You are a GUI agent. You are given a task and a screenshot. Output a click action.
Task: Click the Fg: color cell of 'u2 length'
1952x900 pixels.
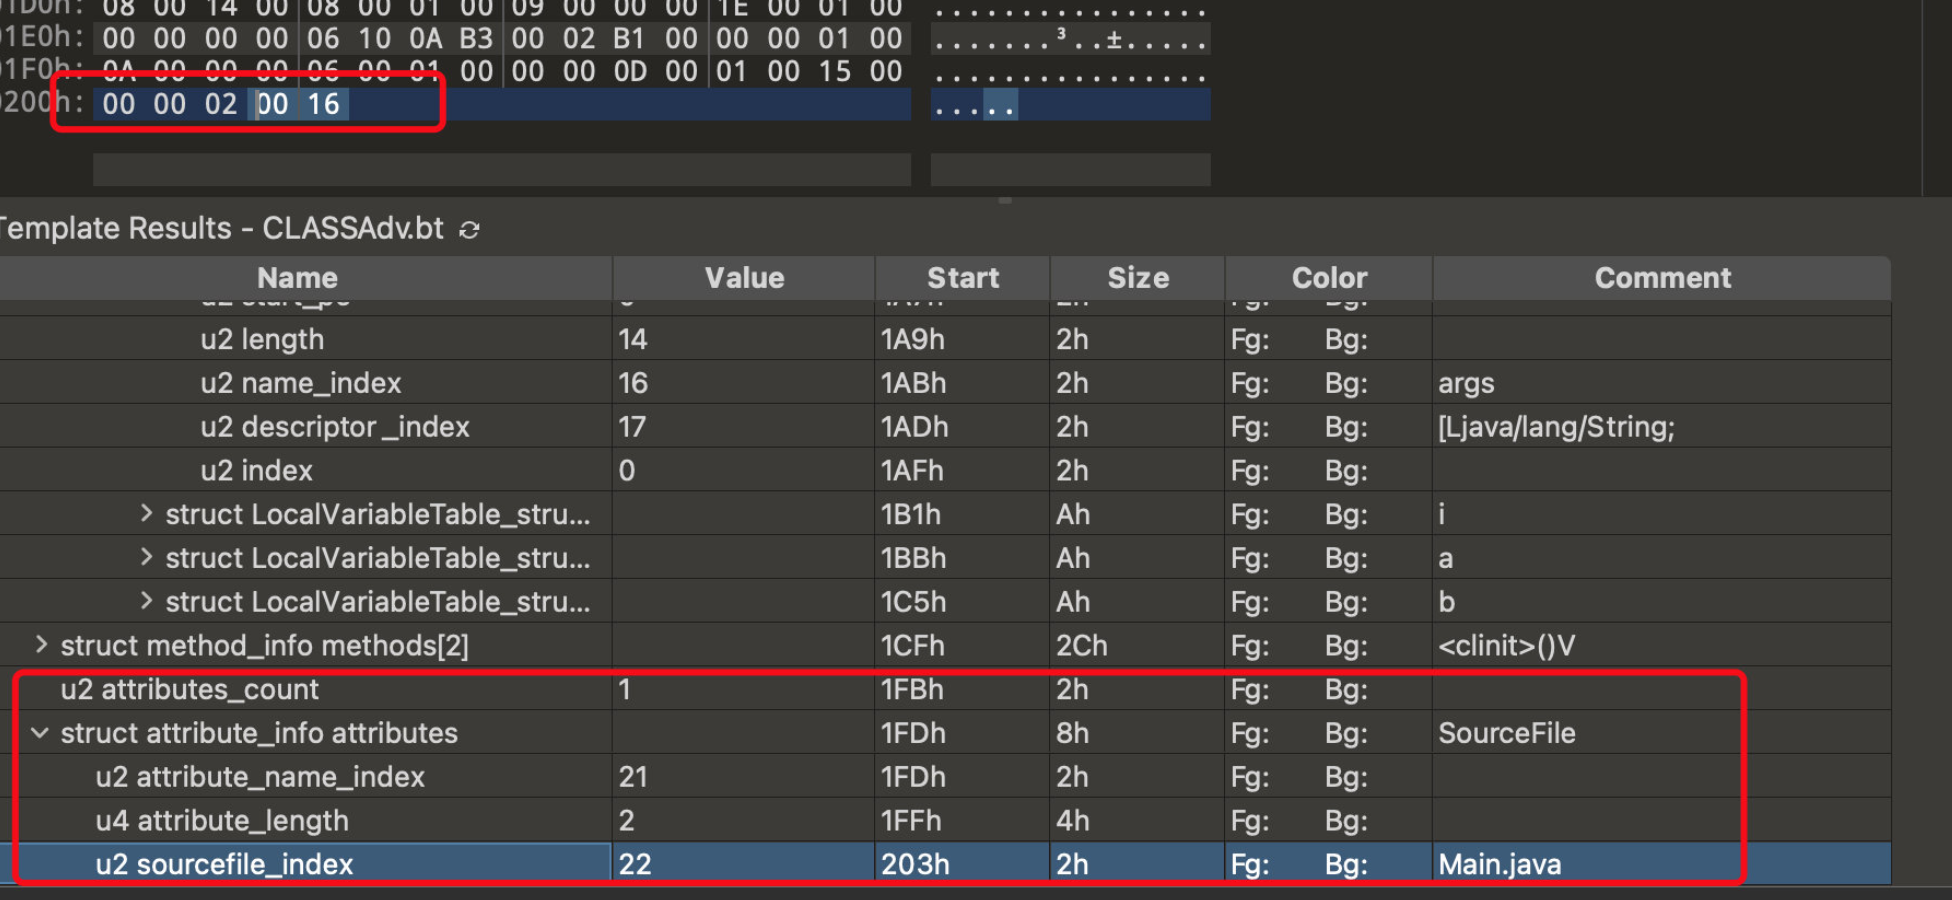pos(1250,339)
